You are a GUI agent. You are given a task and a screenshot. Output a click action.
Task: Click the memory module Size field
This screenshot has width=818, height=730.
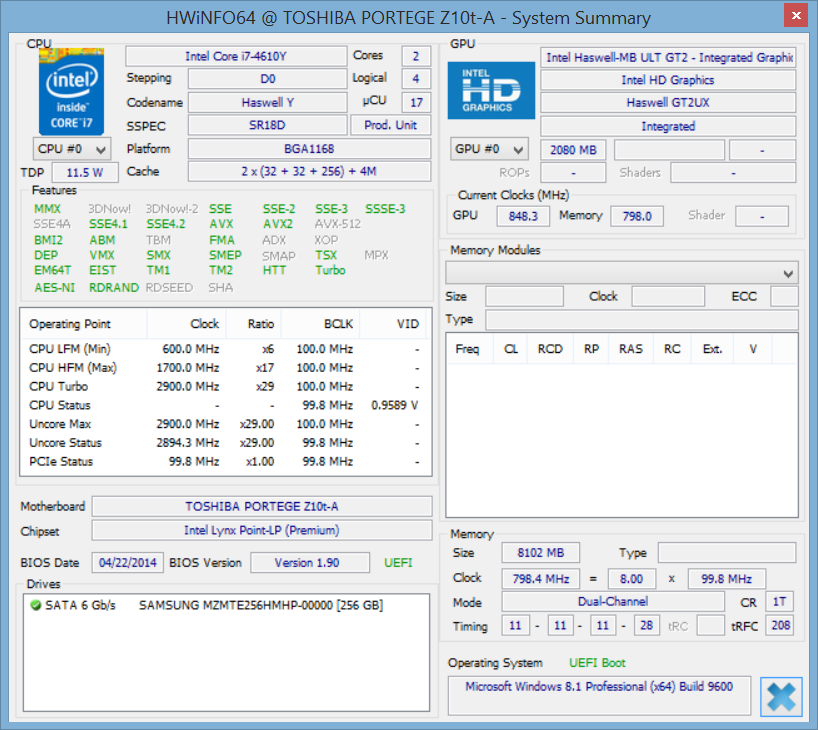(524, 296)
